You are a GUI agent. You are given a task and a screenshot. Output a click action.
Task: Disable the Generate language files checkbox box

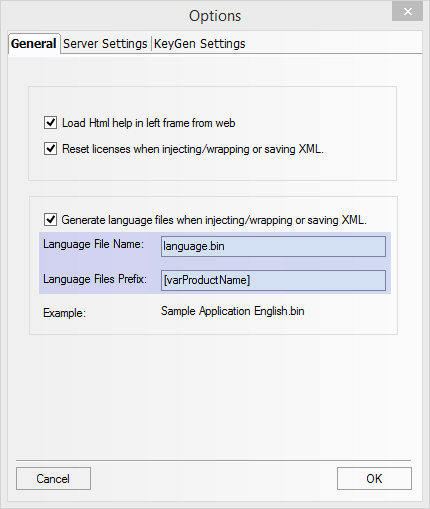(x=50, y=220)
